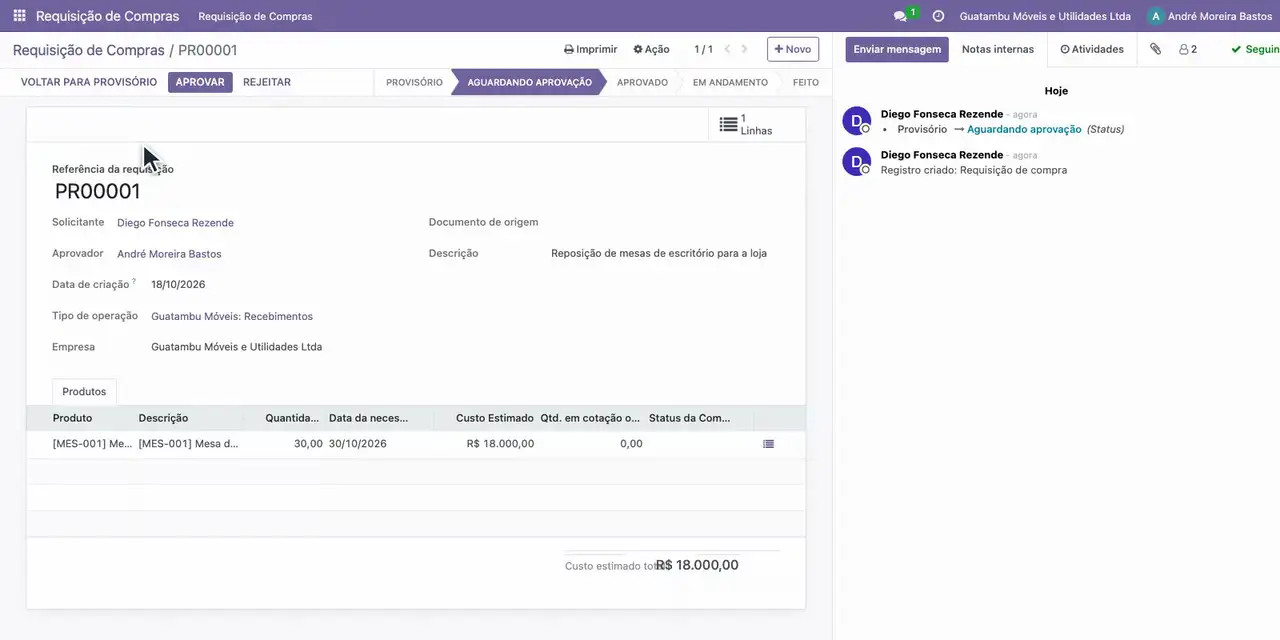This screenshot has width=1280, height=640.
Task: Click Diego avatar on status change message
Action: click(857, 121)
